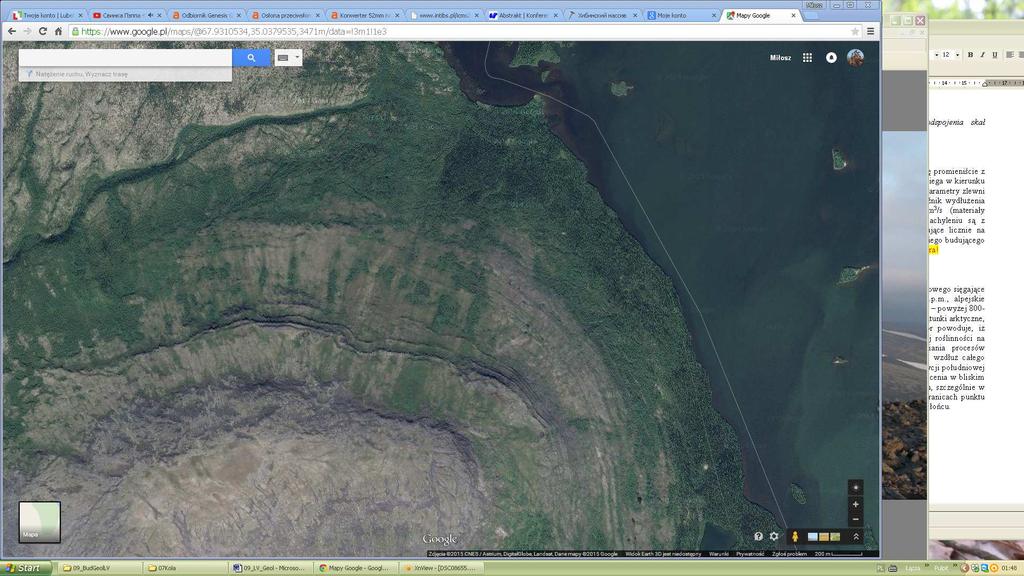1024x576 pixels.
Task: Close the Mapy Google tab
Action: pyautogui.click(x=793, y=15)
